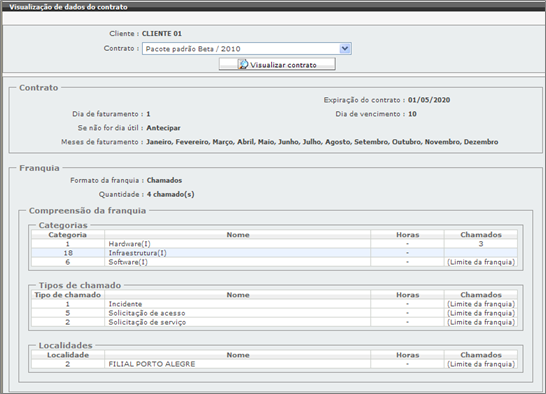The height and width of the screenshot is (394, 546).
Task: Click the Hardware chamados value 3
Action: click(481, 244)
